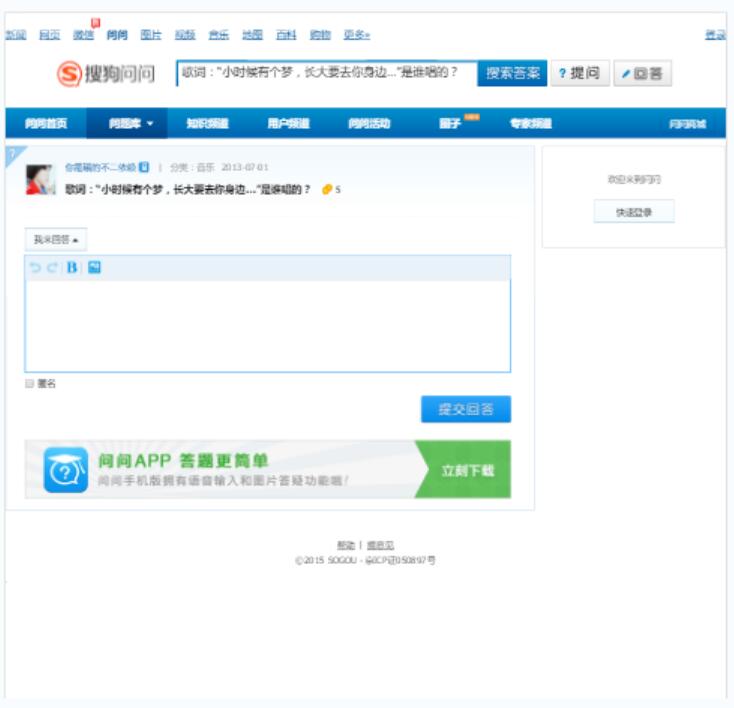The image size is (734, 708).
Task: Click the undo icon in answer editor
Action: point(35,268)
